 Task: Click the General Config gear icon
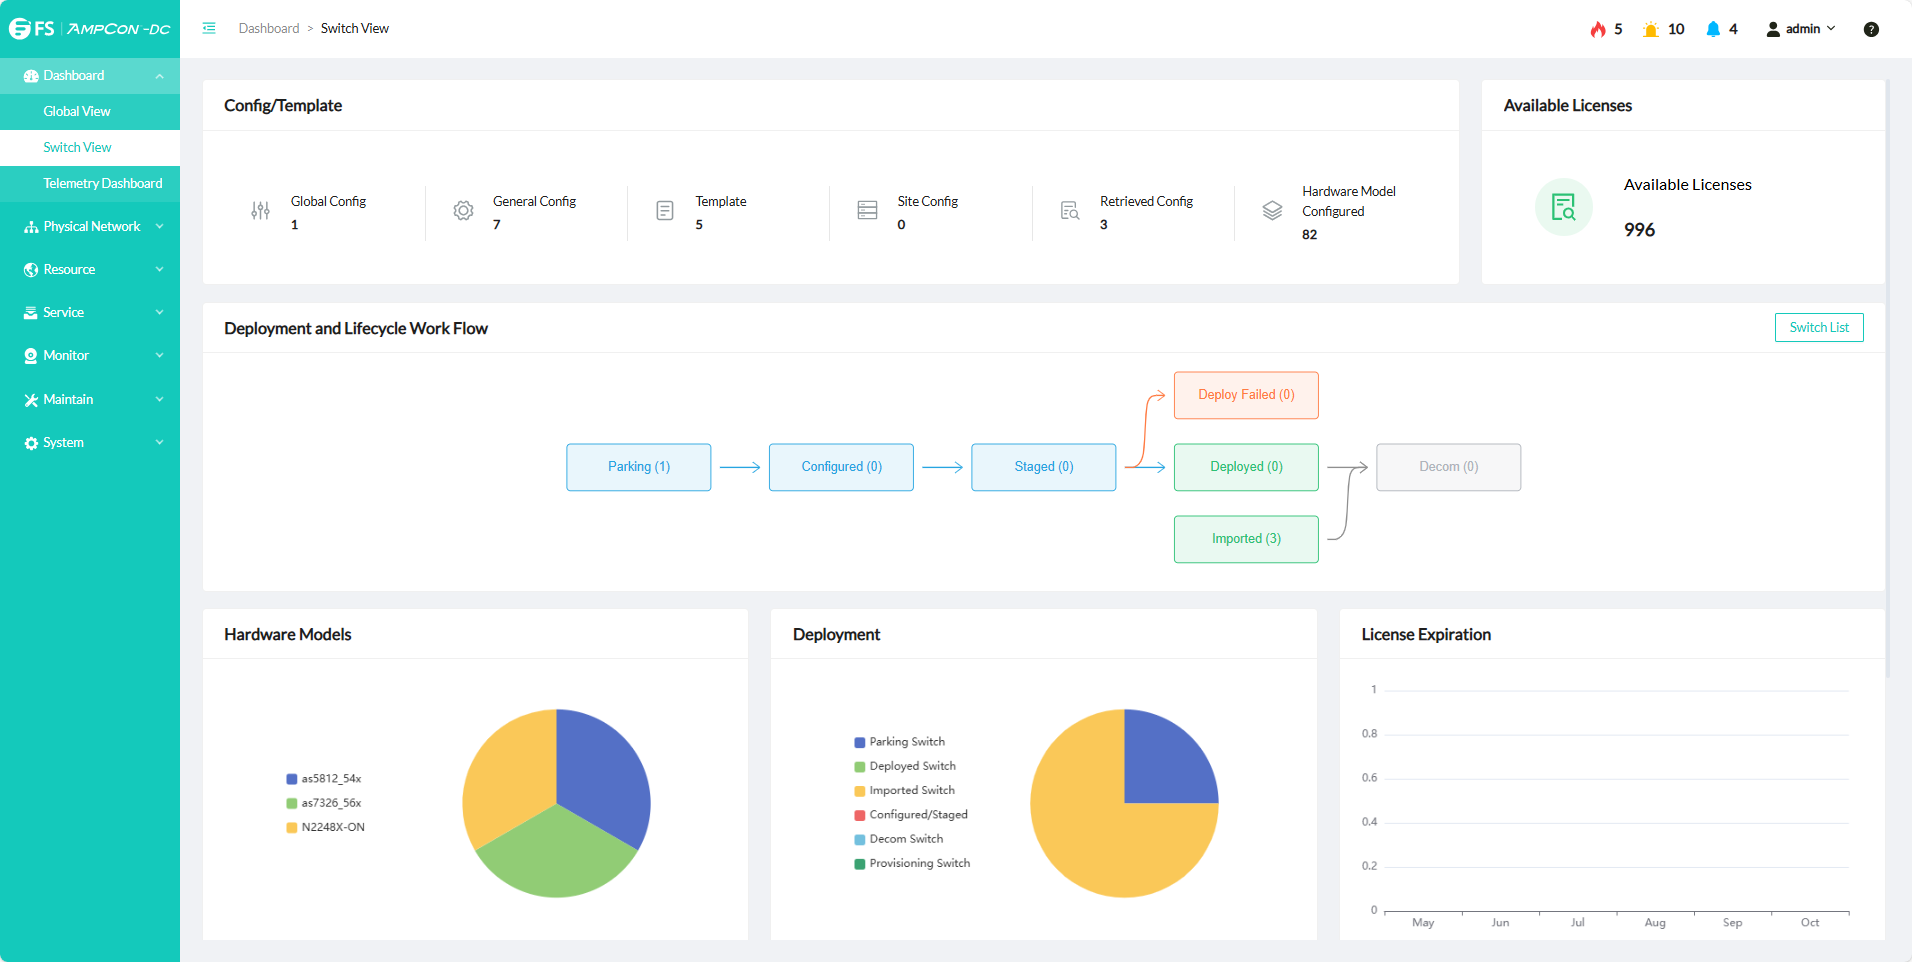pos(463,211)
